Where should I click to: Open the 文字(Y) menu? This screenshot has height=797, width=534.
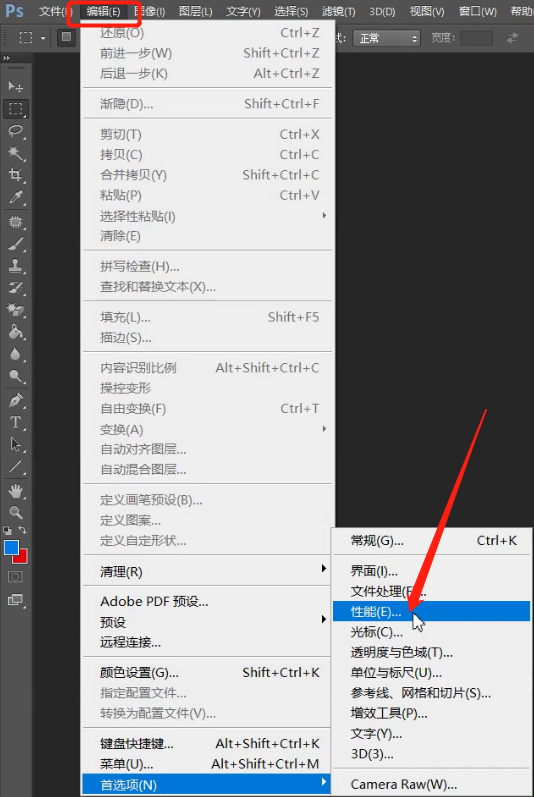click(x=243, y=11)
